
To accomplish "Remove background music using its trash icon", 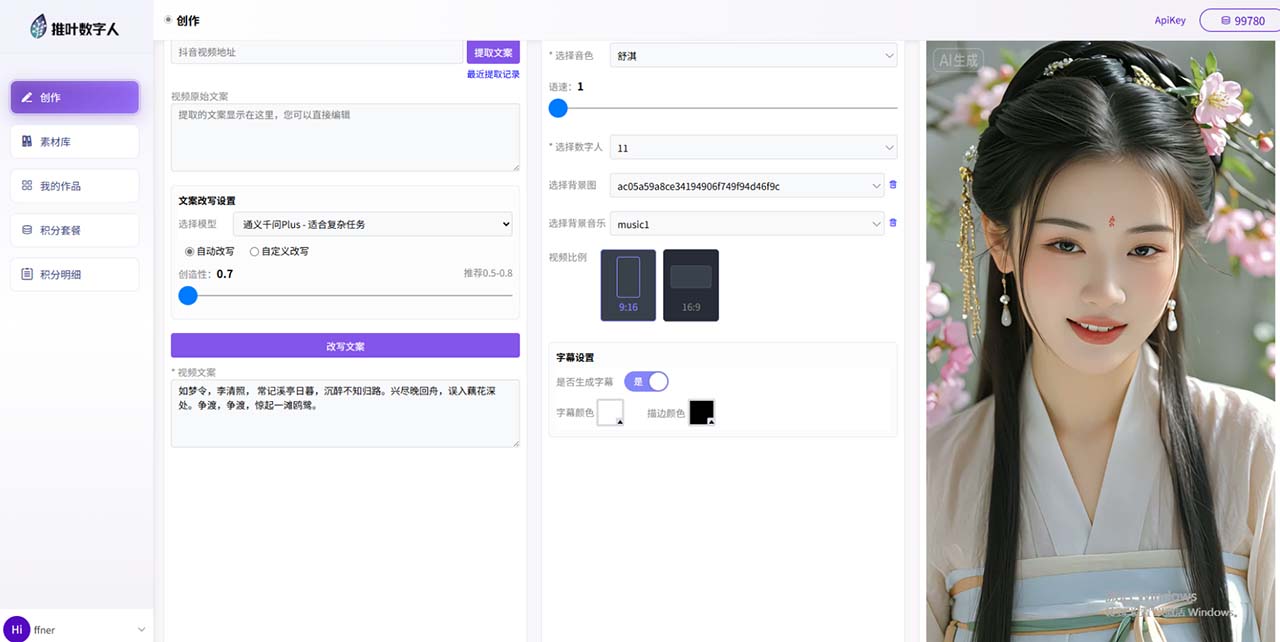I will [x=893, y=223].
